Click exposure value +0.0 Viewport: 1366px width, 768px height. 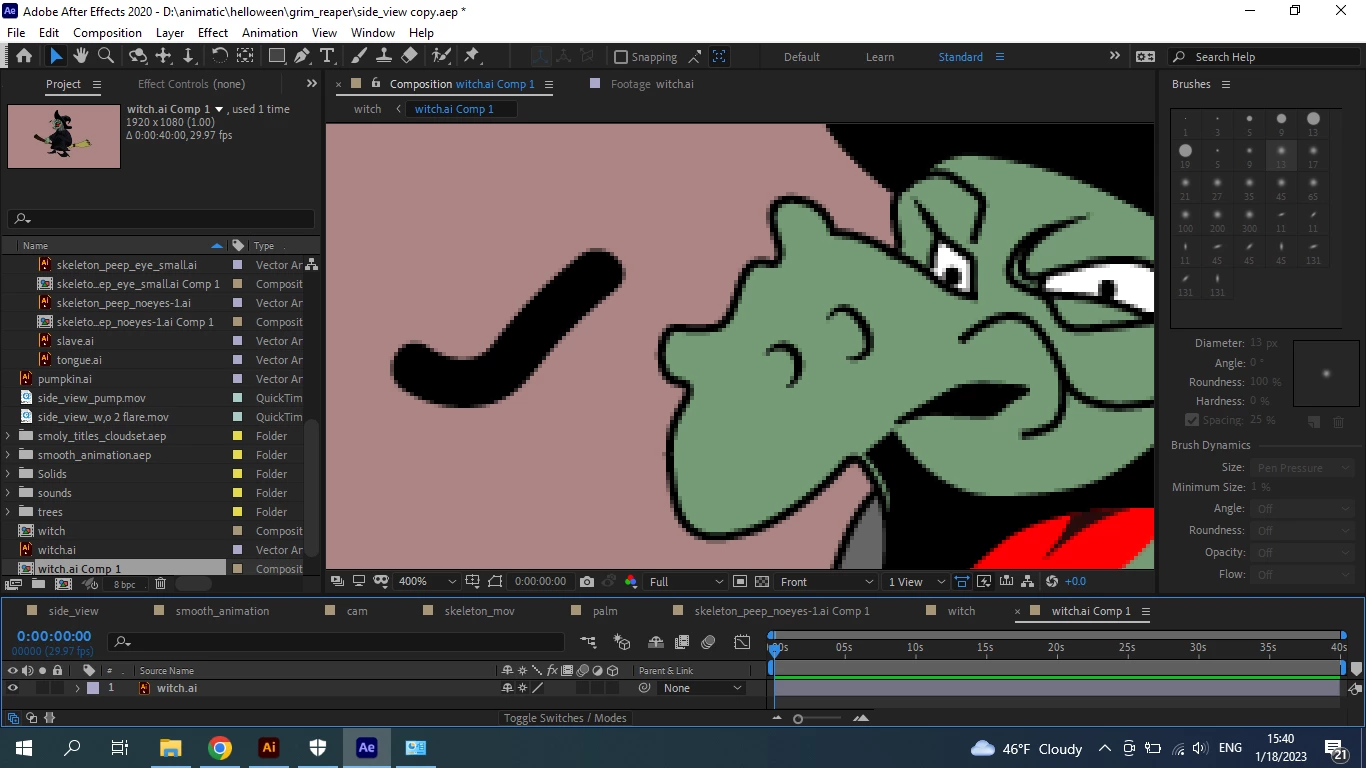(x=1075, y=581)
